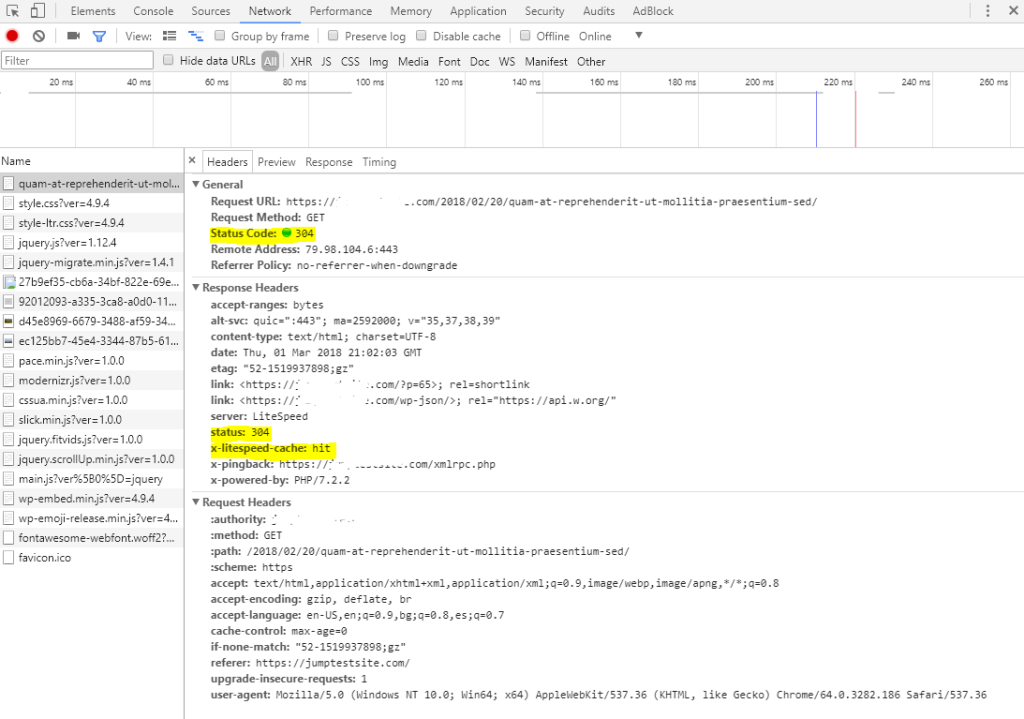1024x719 pixels.
Task: Switch to the Timing tab
Action: 379,162
